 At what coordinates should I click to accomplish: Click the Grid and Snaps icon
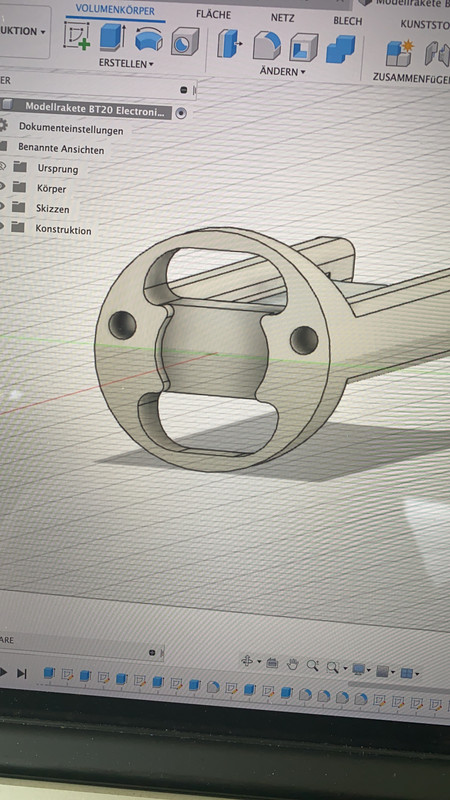coord(383,671)
